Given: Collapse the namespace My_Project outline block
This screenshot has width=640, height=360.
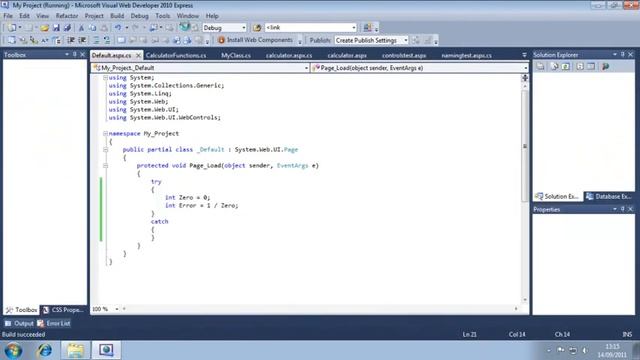Looking at the screenshot, I should click(105, 133).
